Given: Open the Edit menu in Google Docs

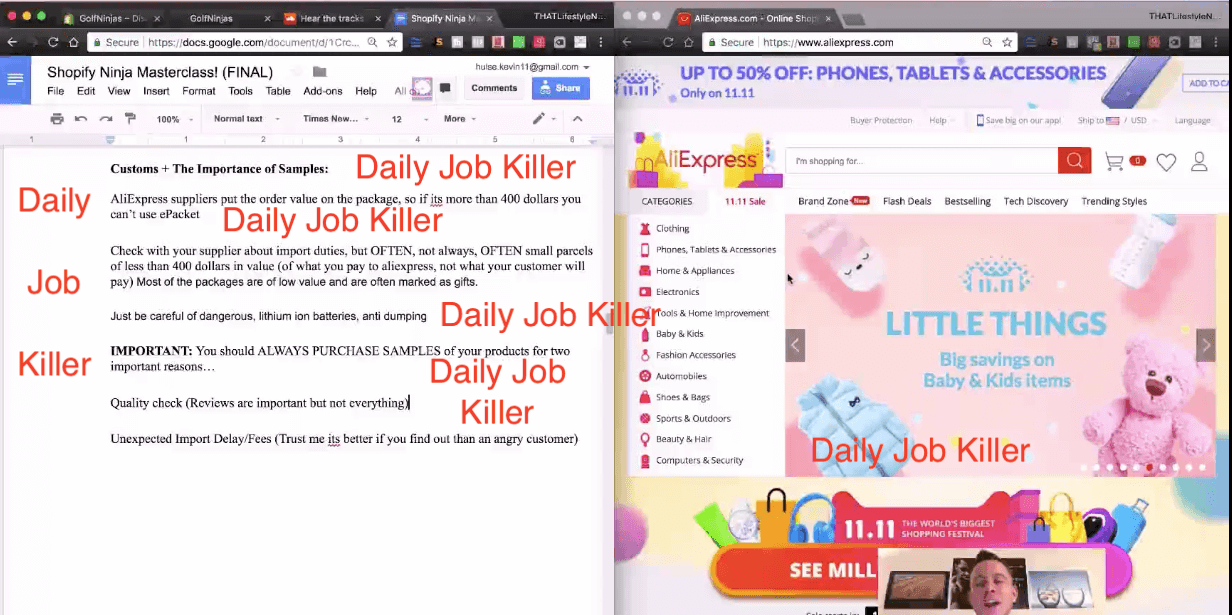Looking at the screenshot, I should point(87,91).
